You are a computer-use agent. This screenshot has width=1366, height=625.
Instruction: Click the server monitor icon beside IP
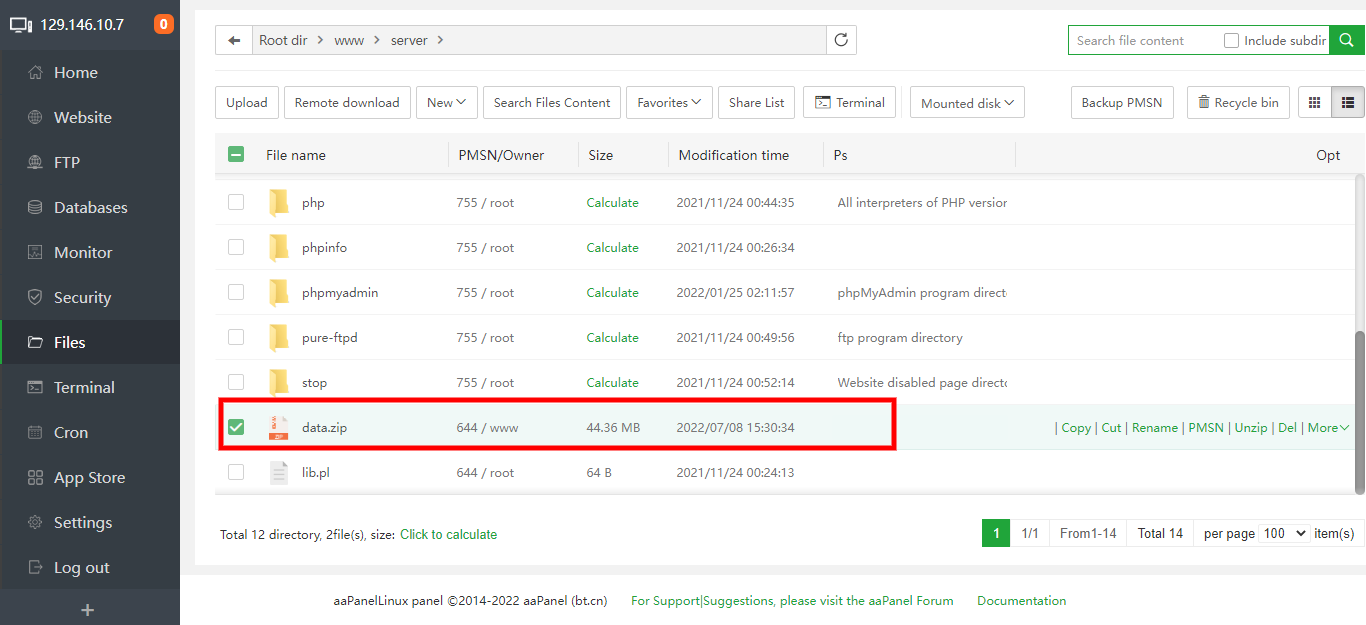click(x=21, y=25)
